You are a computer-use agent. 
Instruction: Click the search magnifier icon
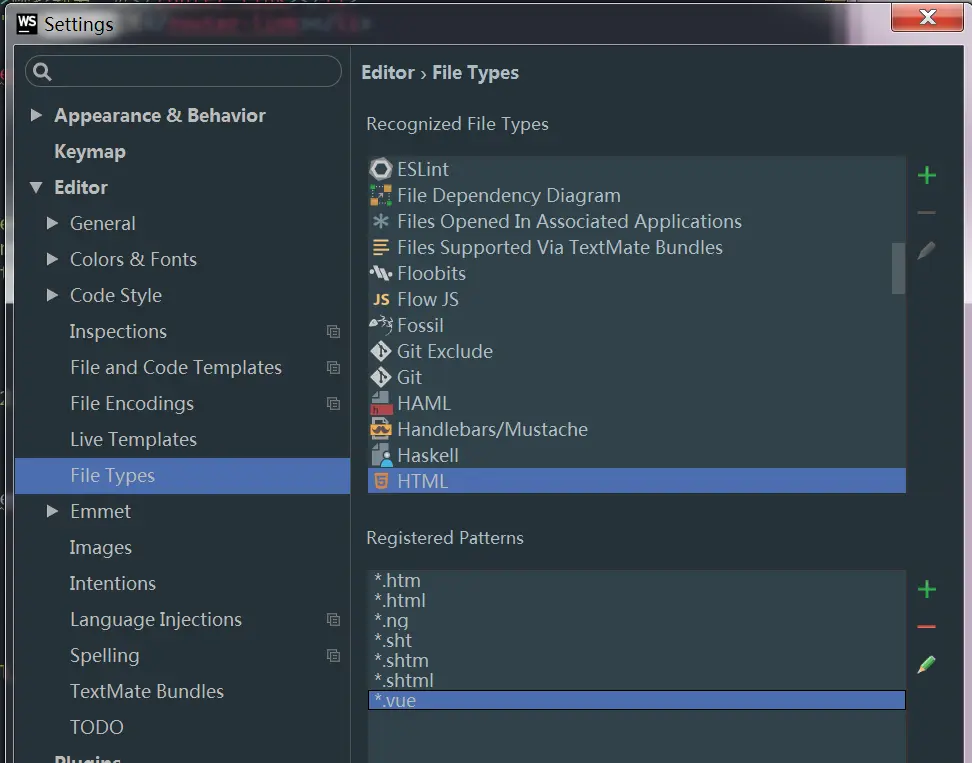(42, 72)
